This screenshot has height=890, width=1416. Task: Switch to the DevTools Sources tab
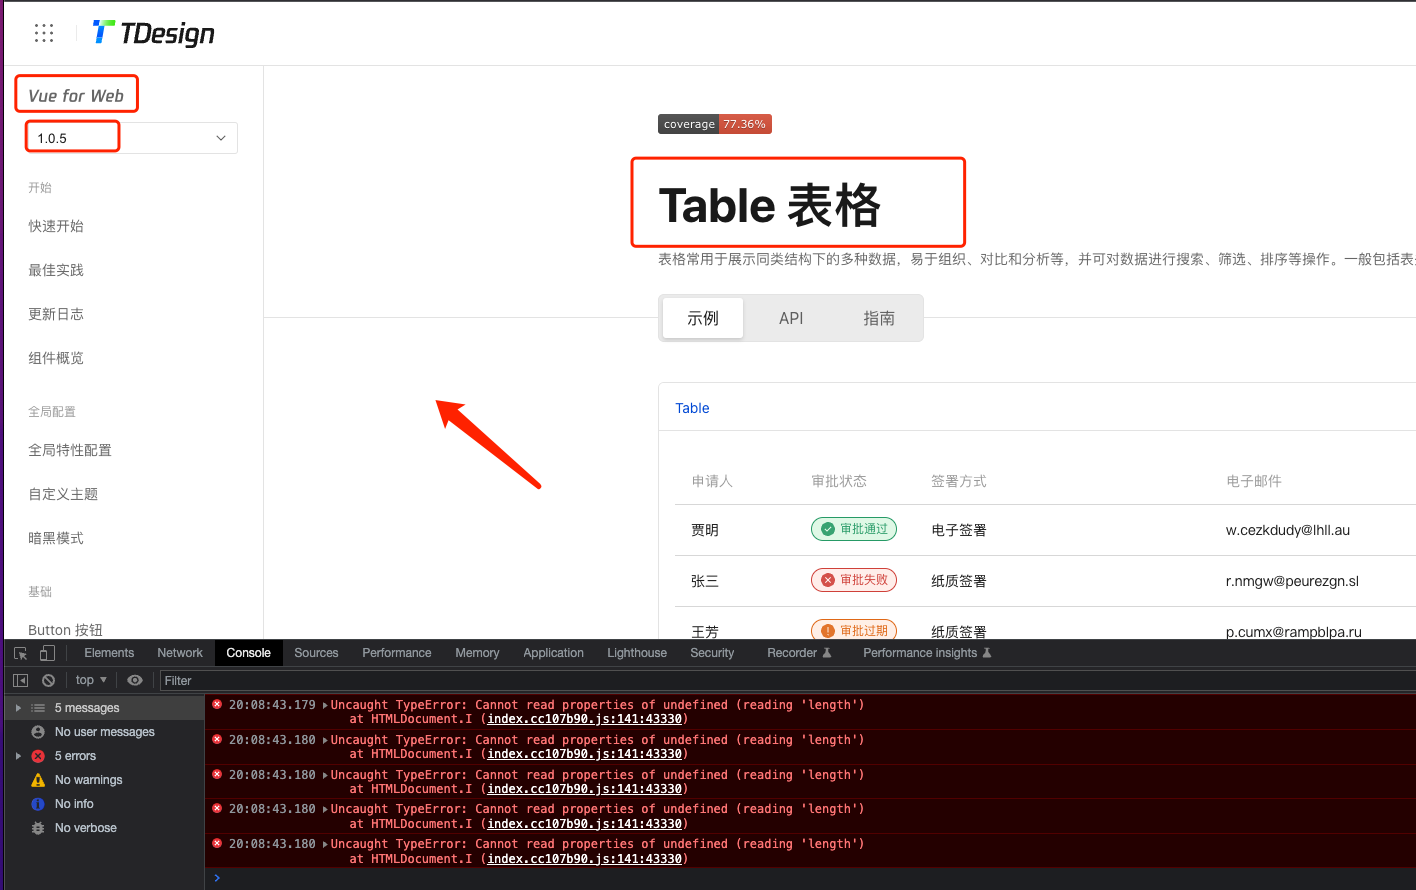click(316, 653)
